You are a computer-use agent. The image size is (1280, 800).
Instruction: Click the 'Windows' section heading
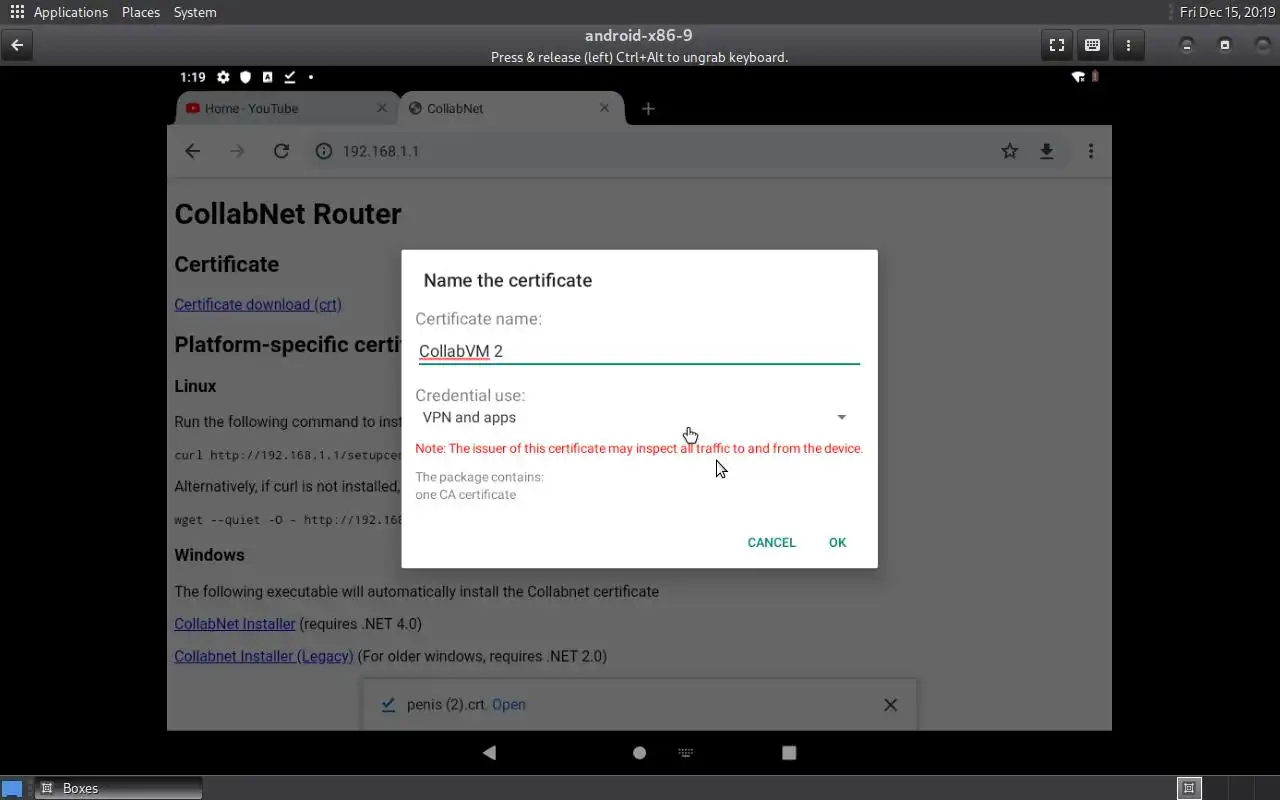point(209,555)
